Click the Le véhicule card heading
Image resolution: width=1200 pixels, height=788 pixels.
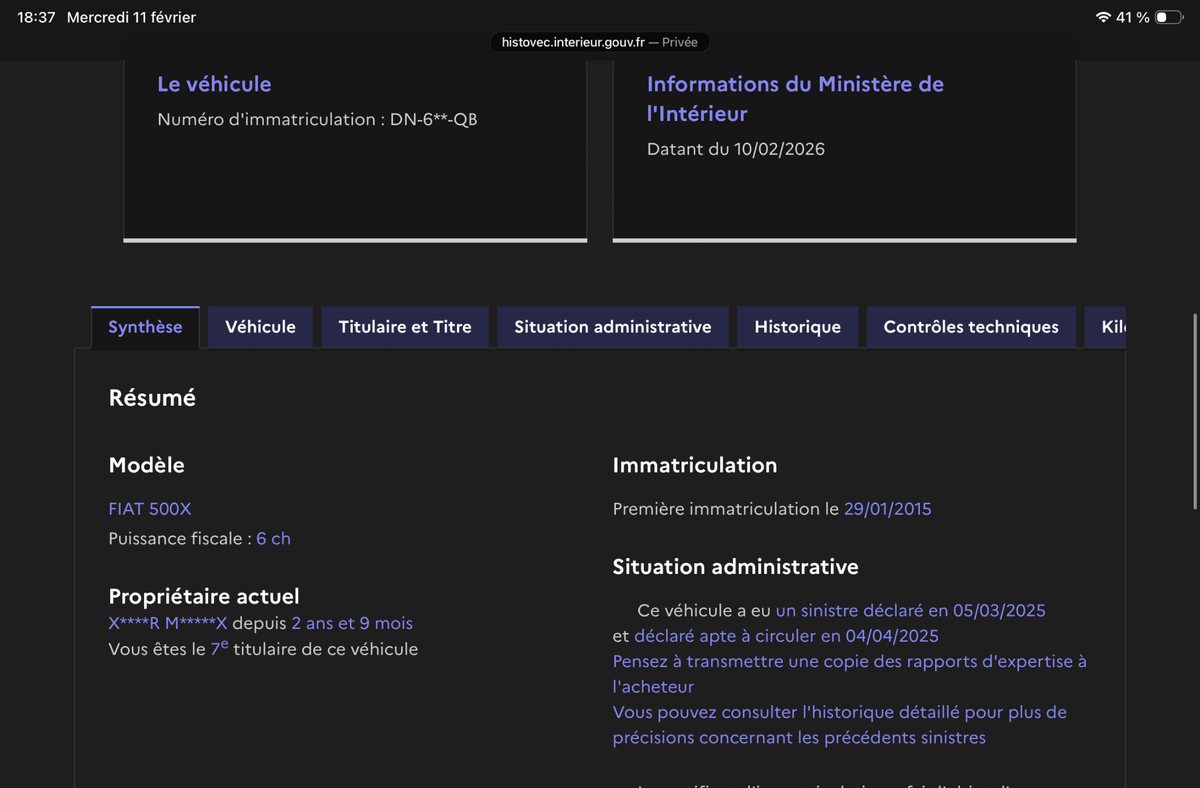(214, 84)
